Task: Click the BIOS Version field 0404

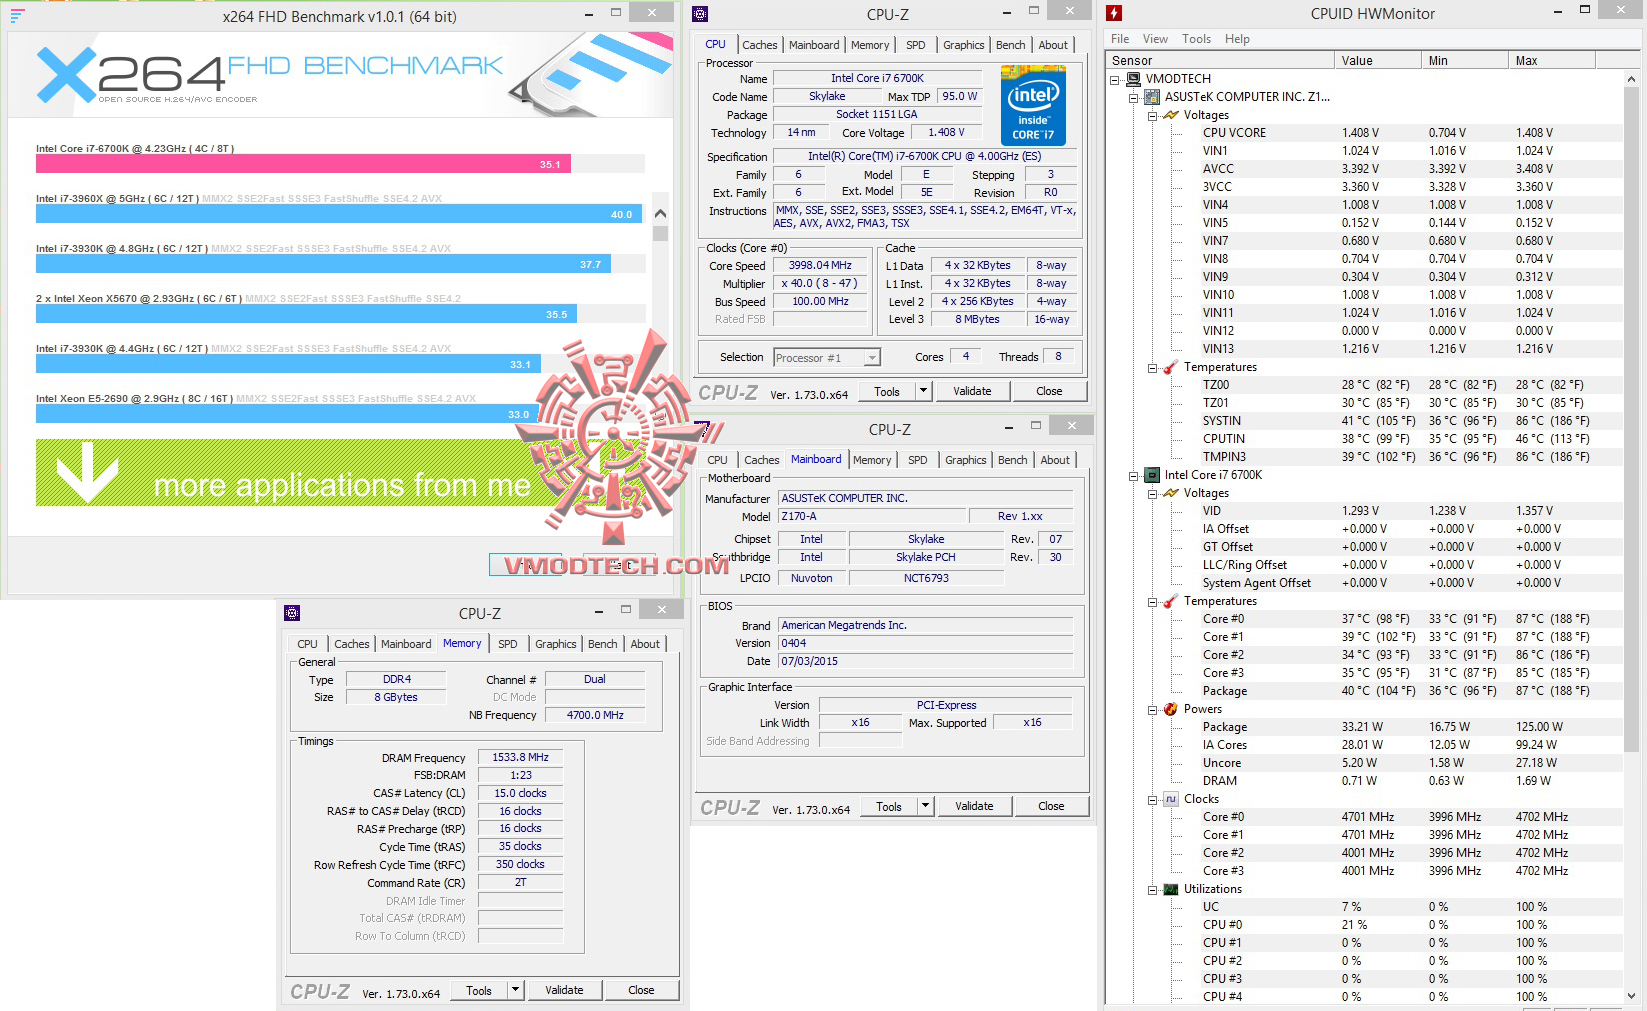Action: click(926, 643)
